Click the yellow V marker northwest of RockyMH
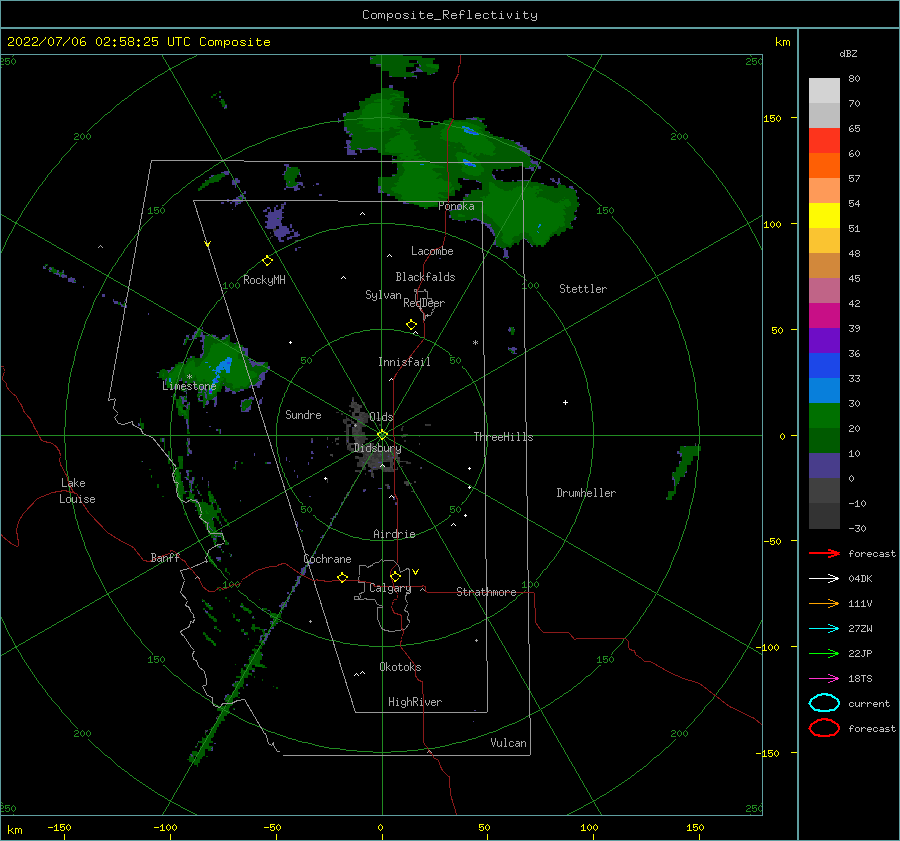Screen dimensions: 900x841 208,244
